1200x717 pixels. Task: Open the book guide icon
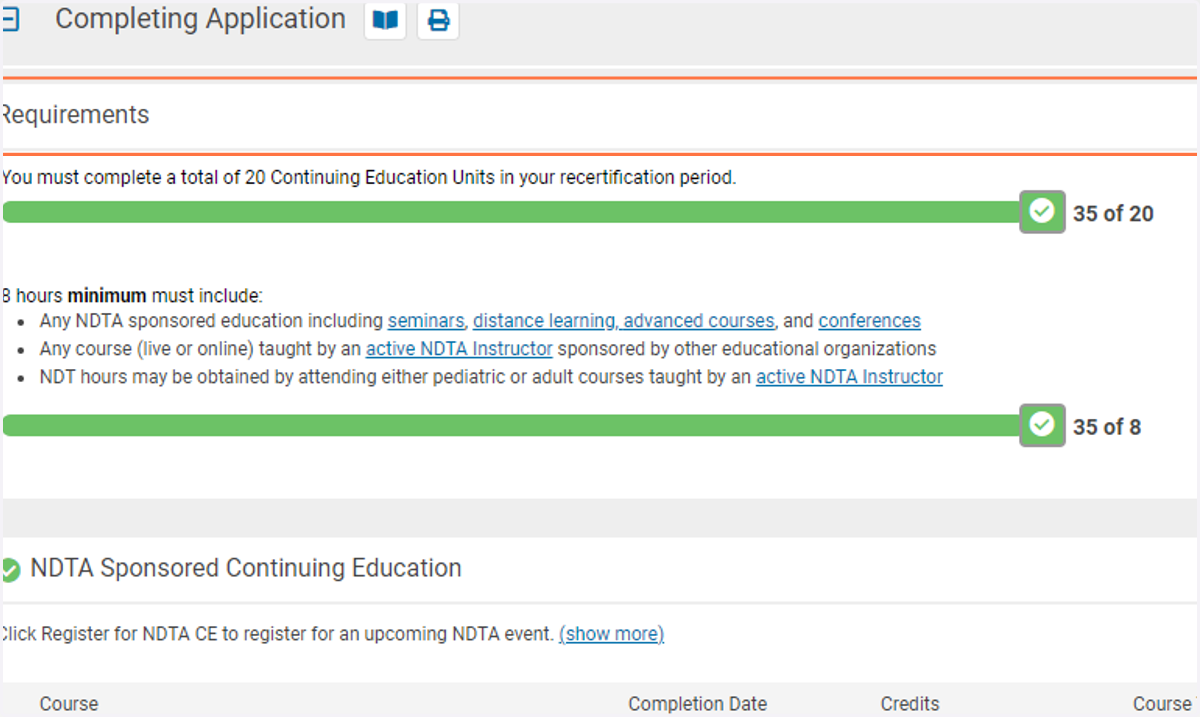(x=385, y=21)
